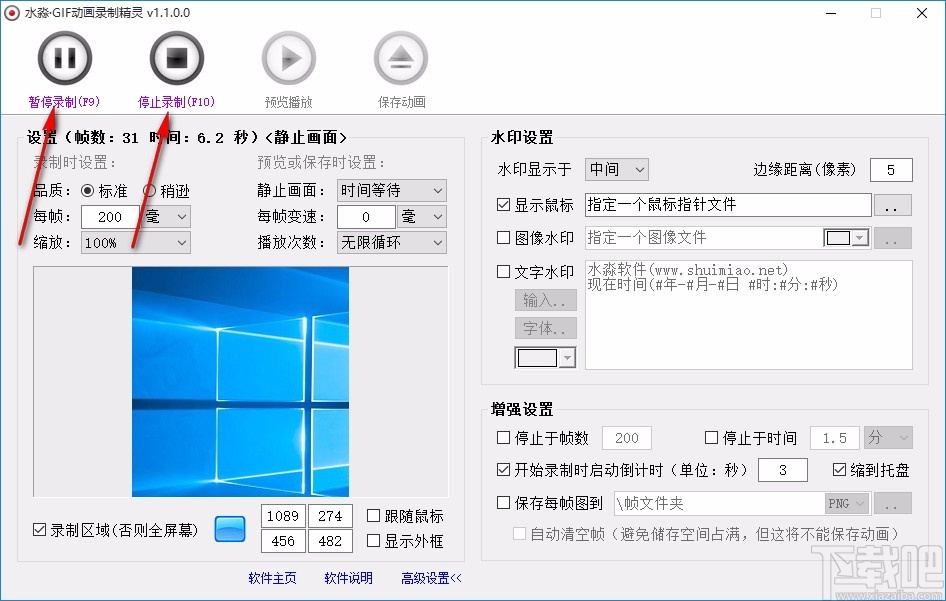Collapse advanced settings via 高级设置 link
This screenshot has height=601, width=946.
[x=428, y=578]
